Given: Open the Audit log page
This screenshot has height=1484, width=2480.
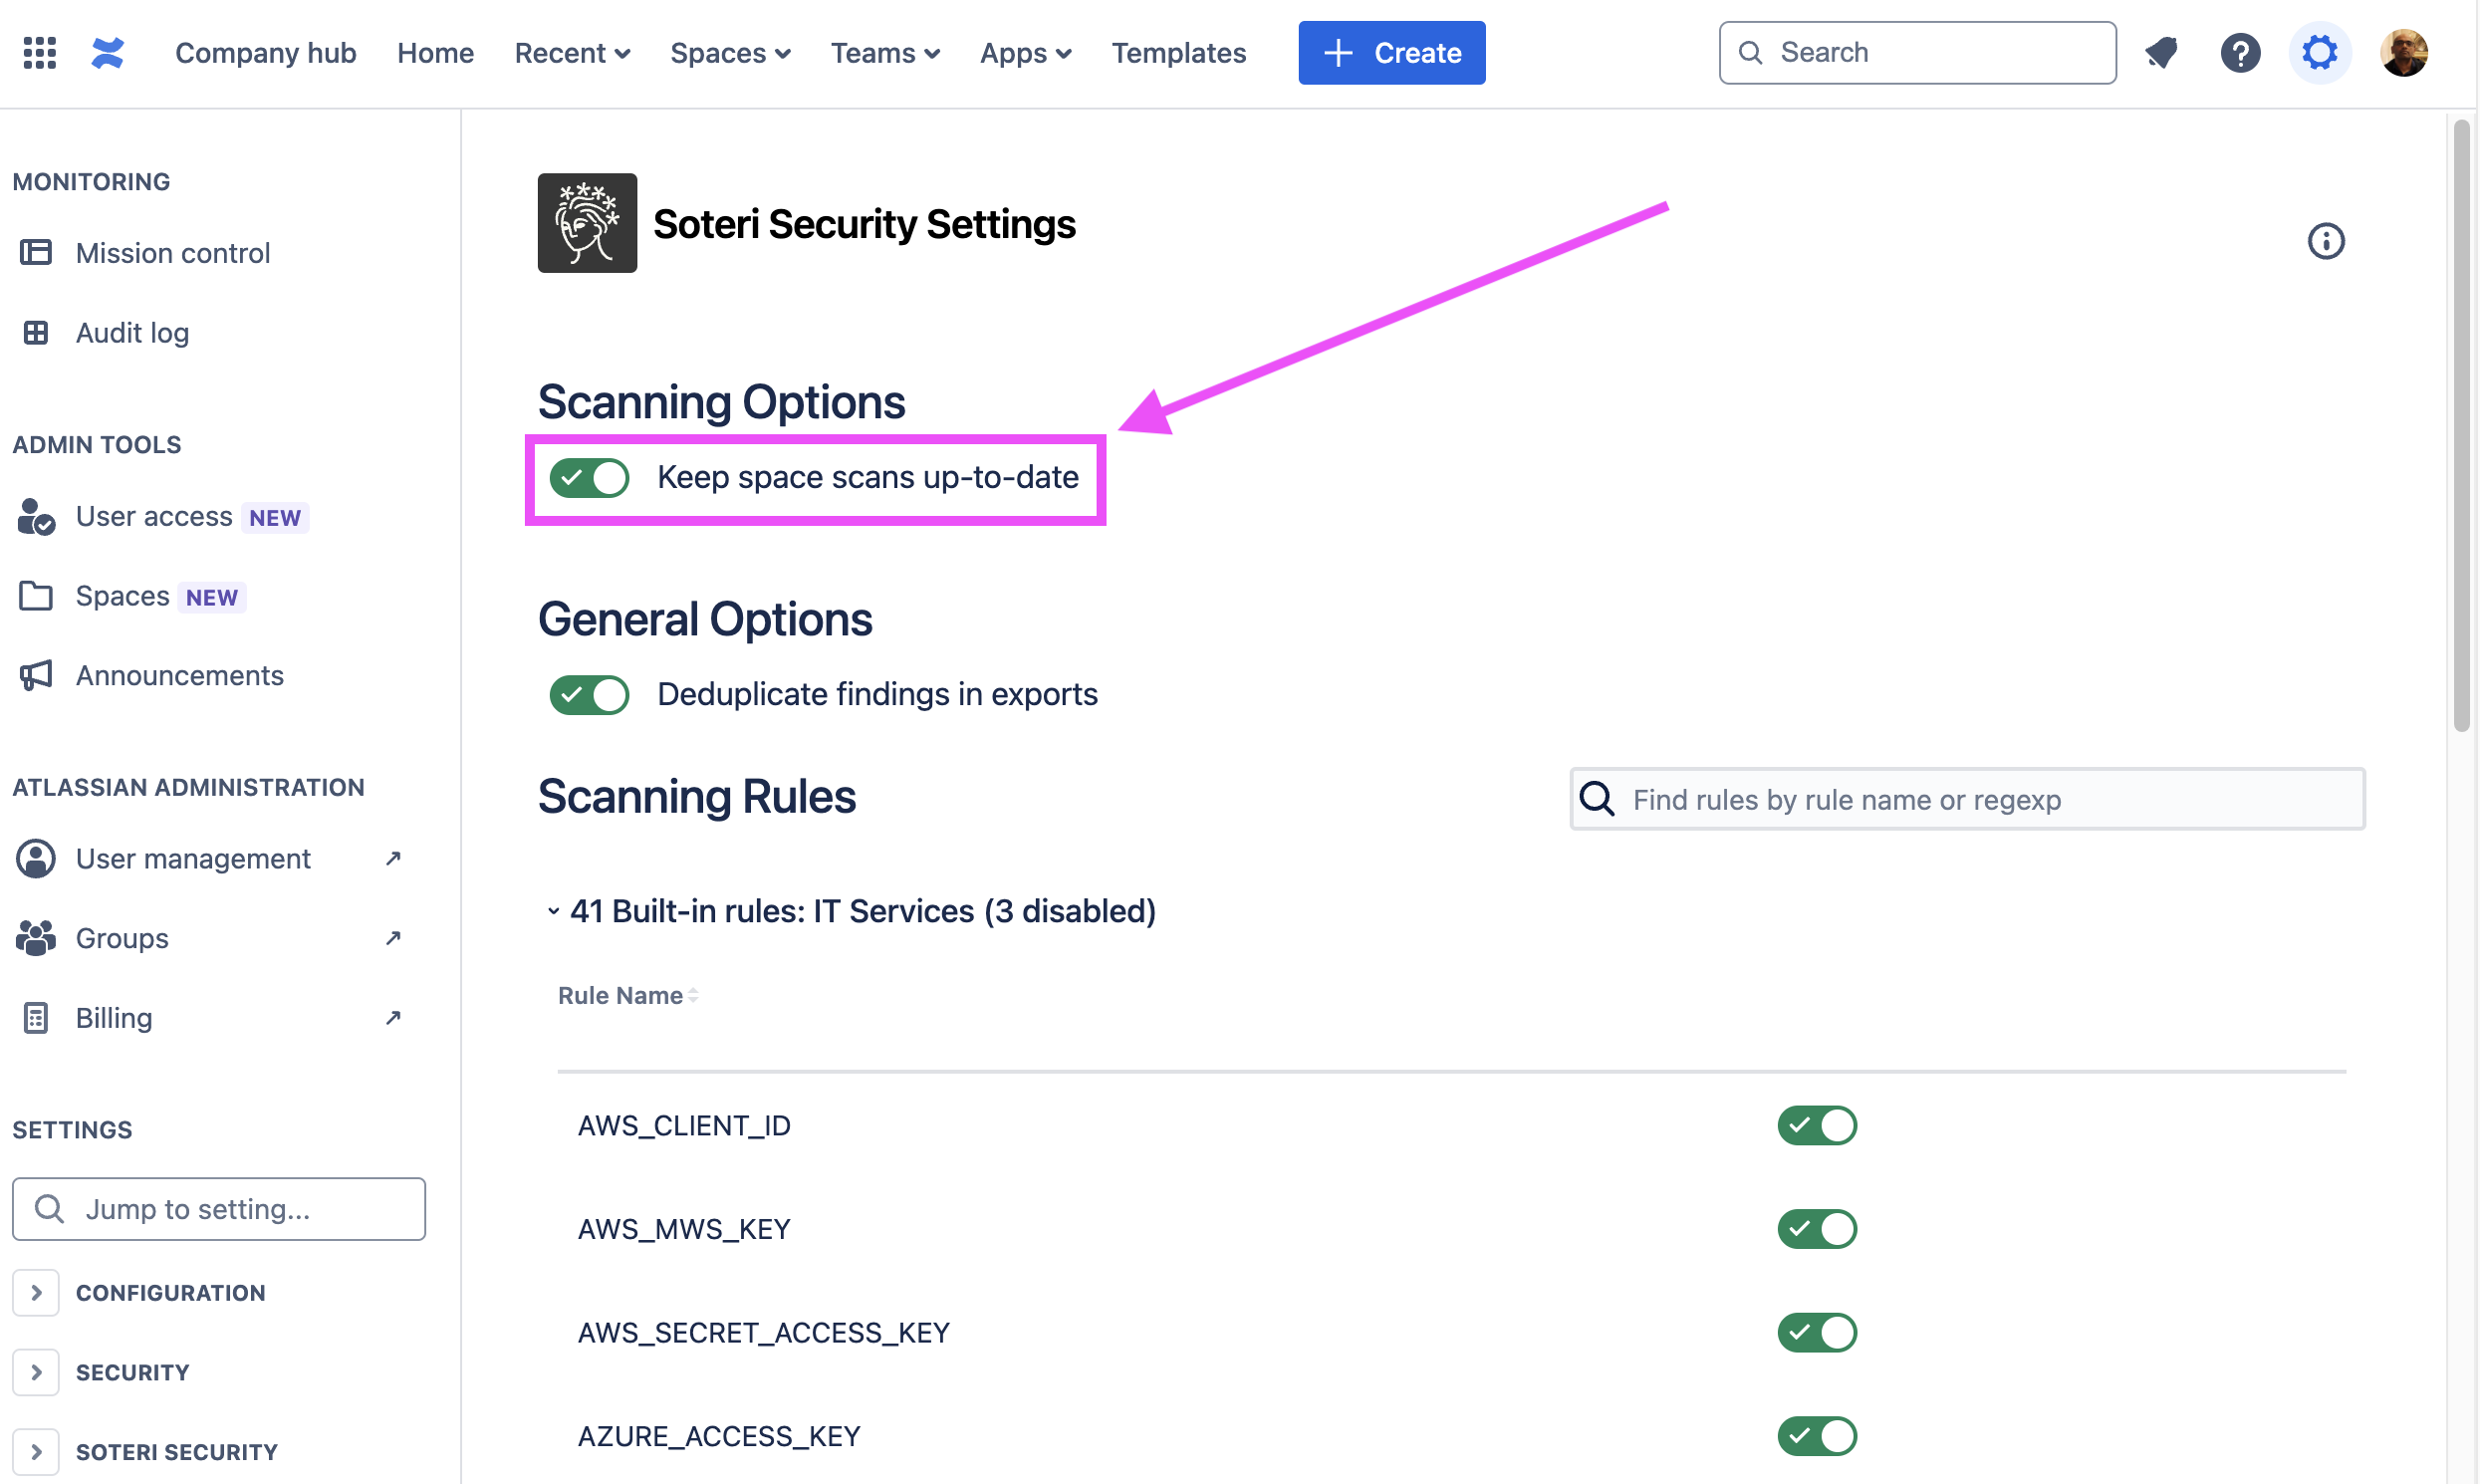Looking at the screenshot, I should pyautogui.click(x=132, y=333).
